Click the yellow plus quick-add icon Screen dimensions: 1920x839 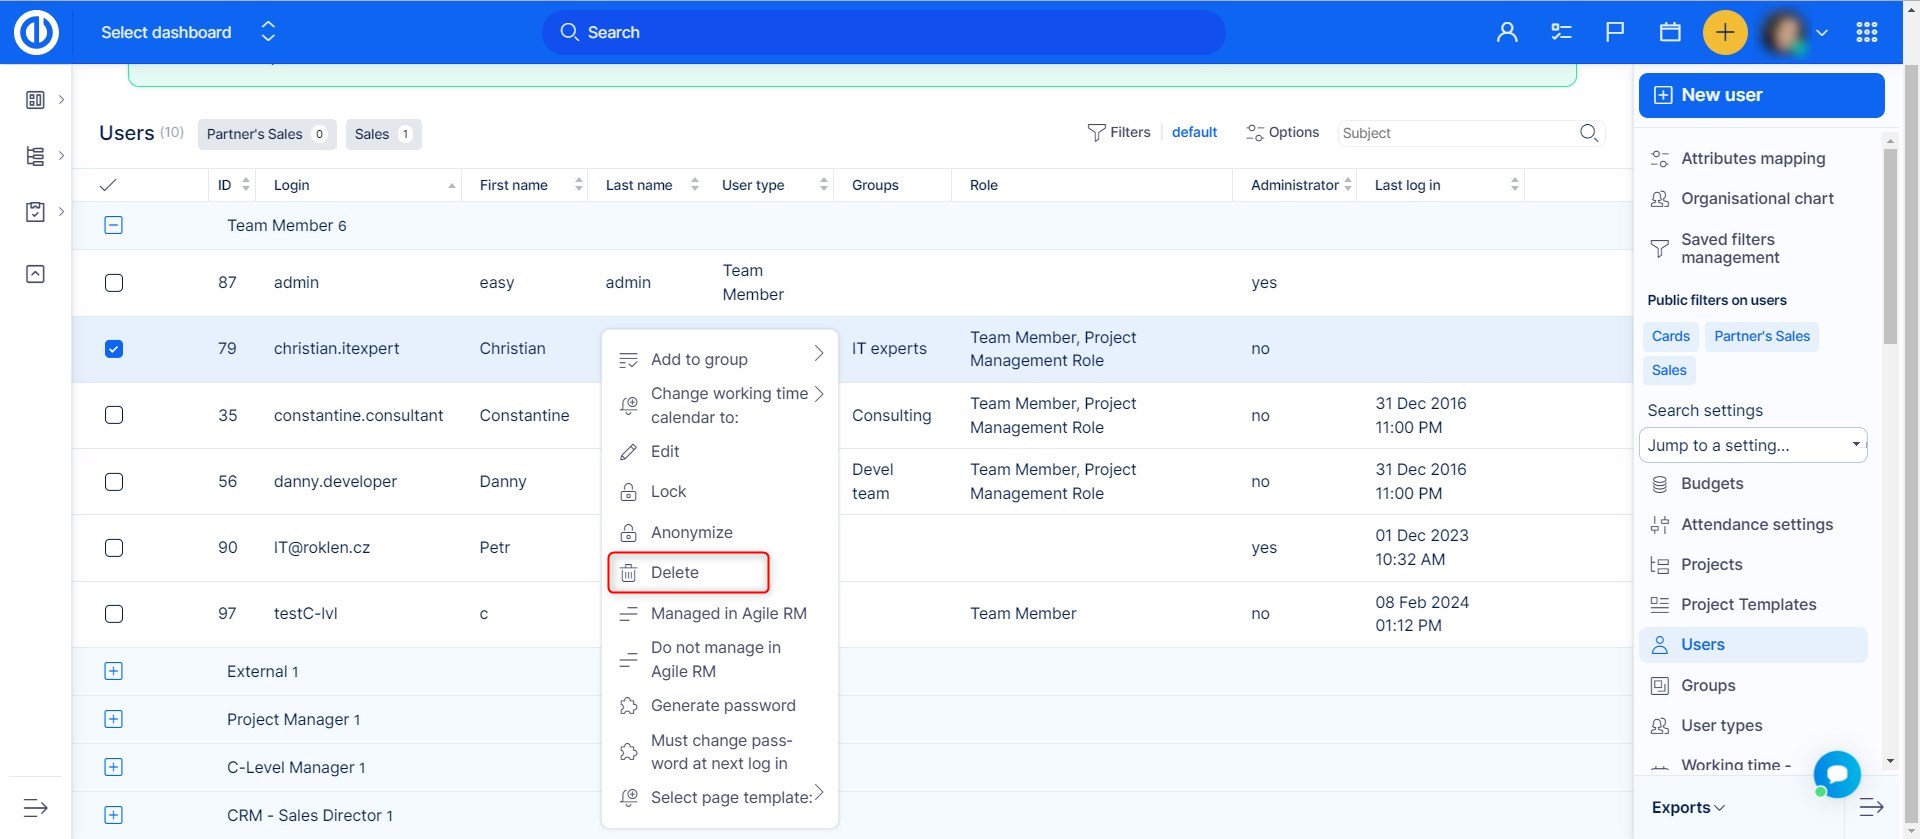(x=1724, y=32)
